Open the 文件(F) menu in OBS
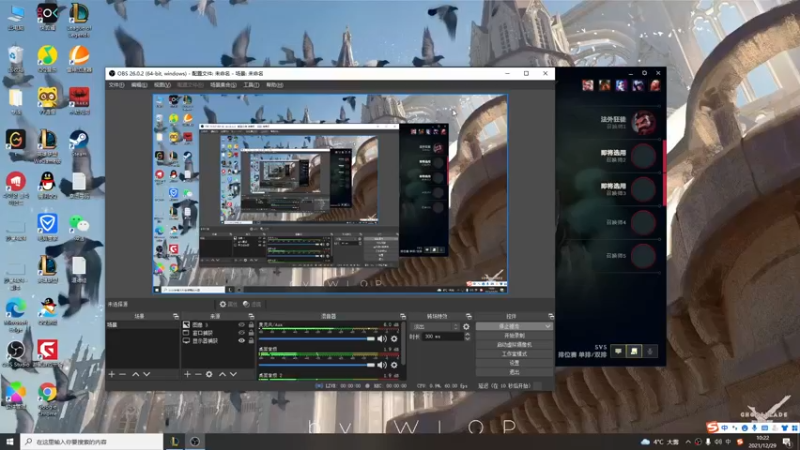The width and height of the screenshot is (800, 450). (116, 85)
